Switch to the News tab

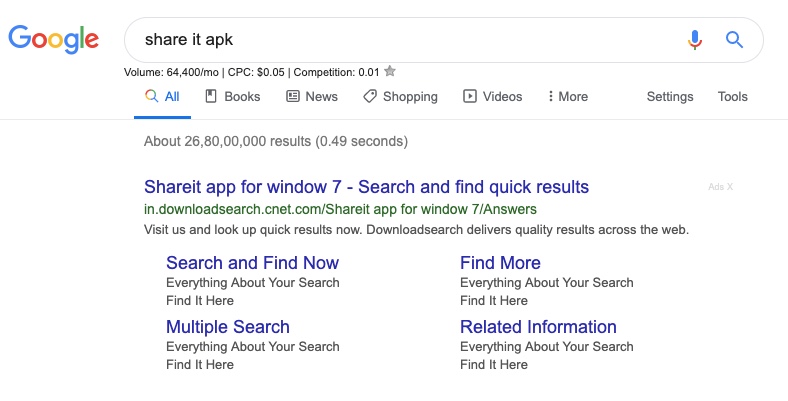coord(312,96)
